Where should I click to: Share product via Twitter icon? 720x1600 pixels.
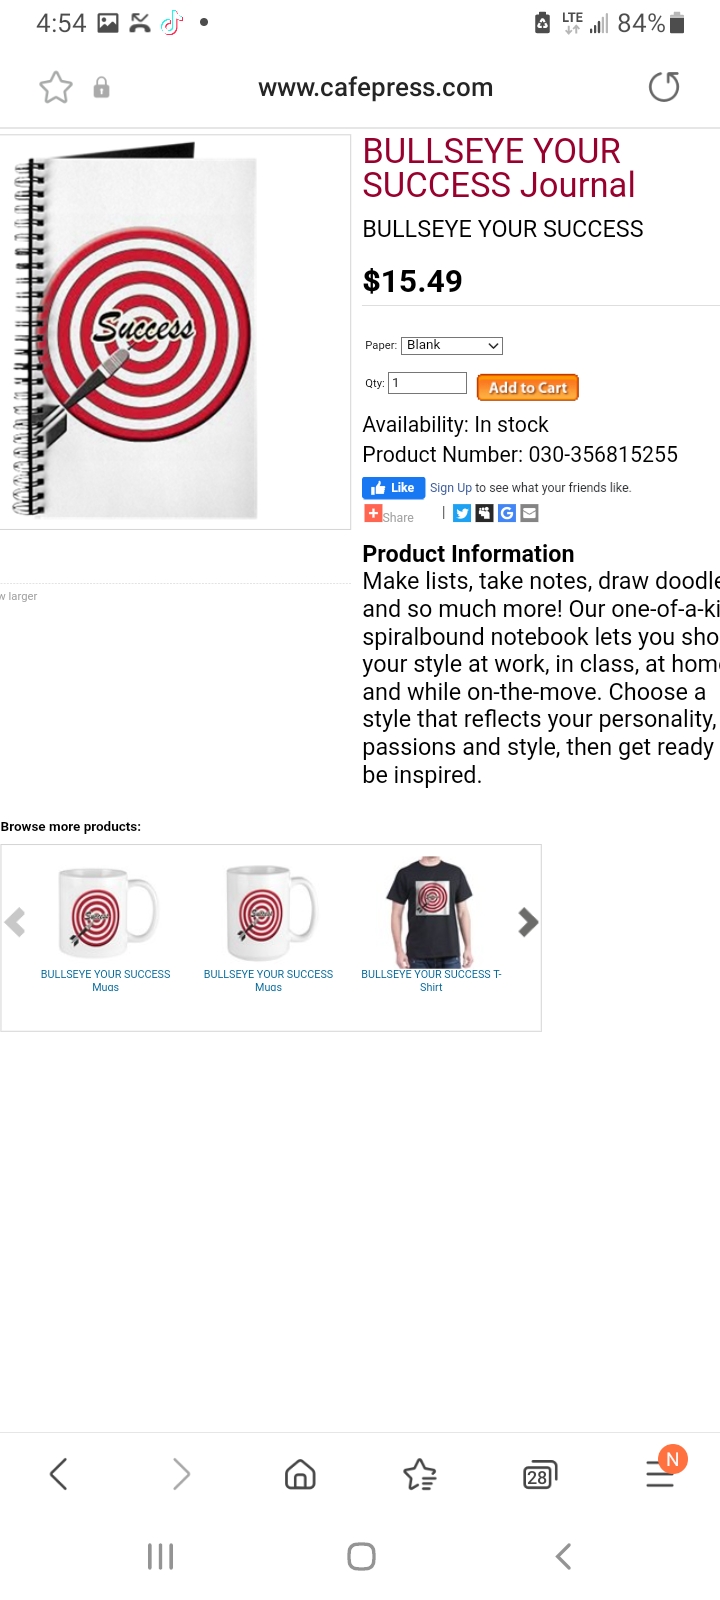[462, 513]
